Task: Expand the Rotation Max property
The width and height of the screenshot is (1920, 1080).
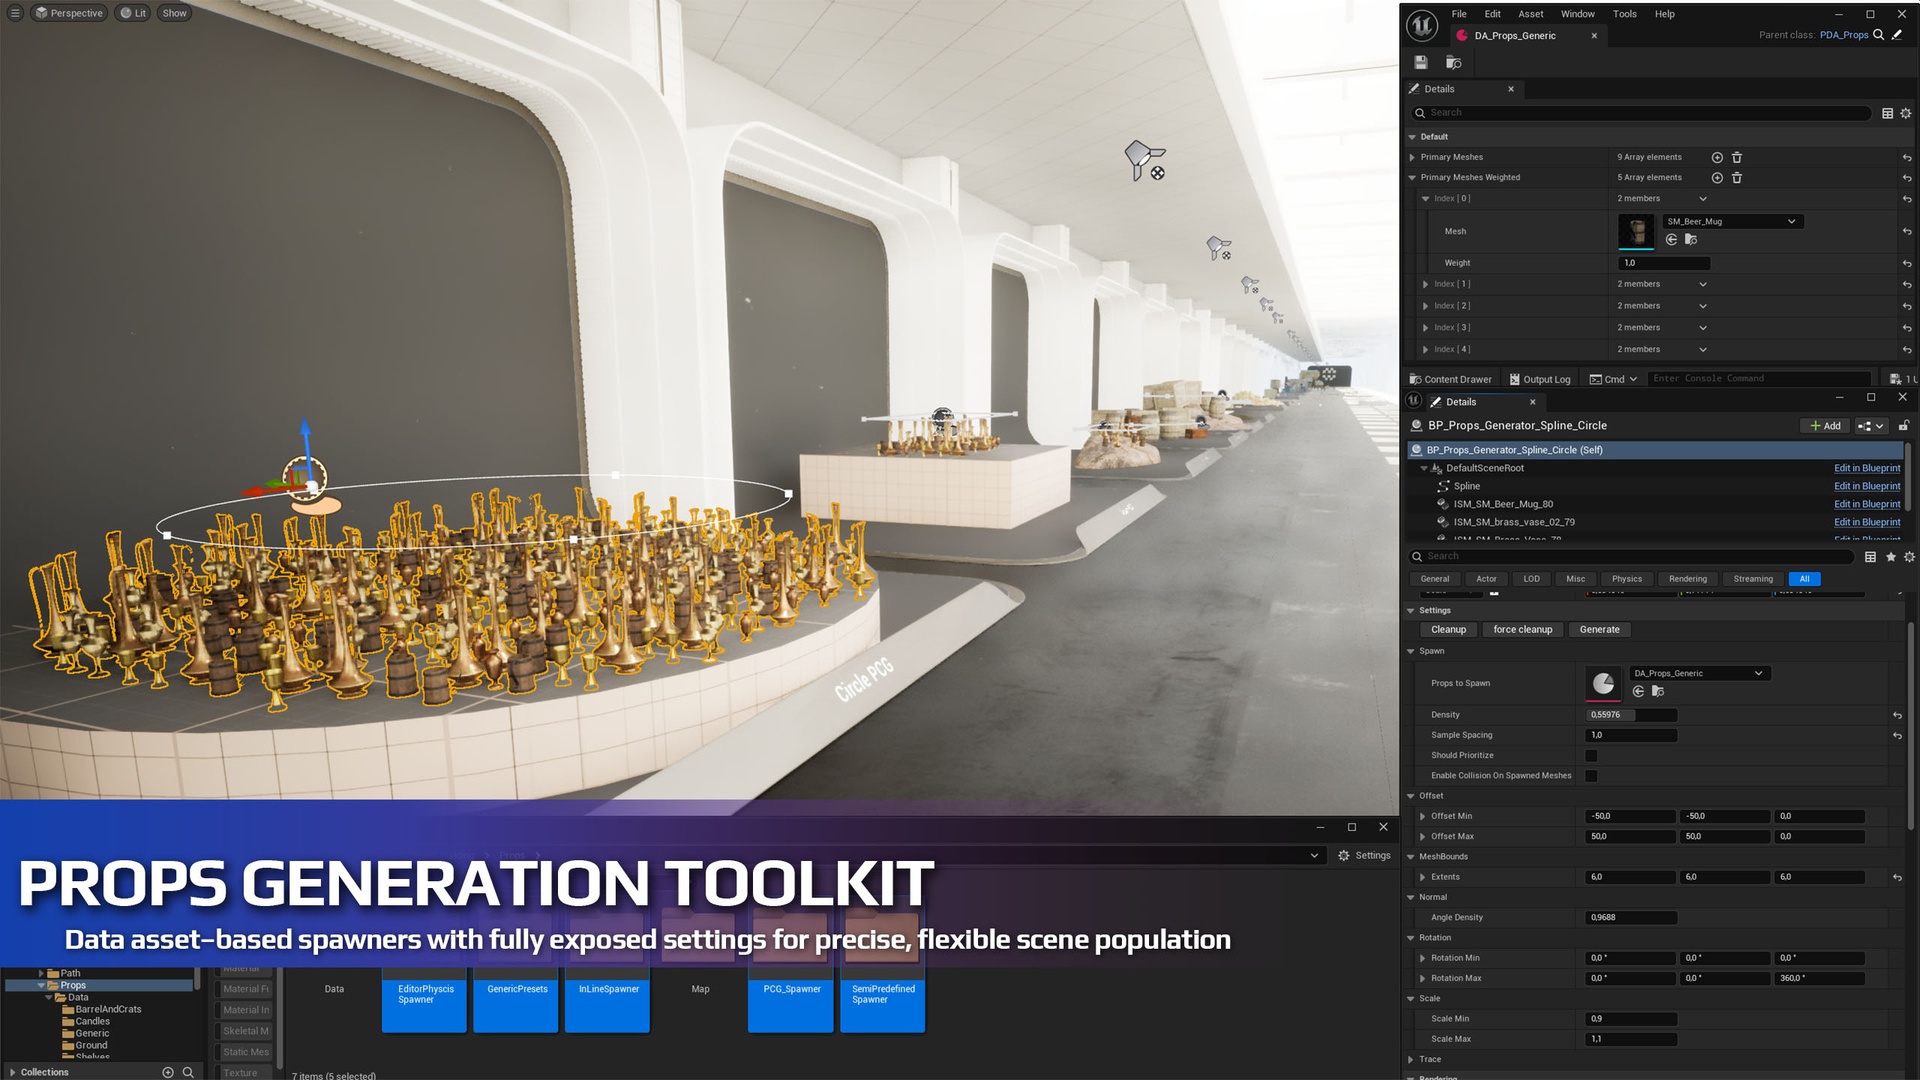Action: click(1422, 979)
